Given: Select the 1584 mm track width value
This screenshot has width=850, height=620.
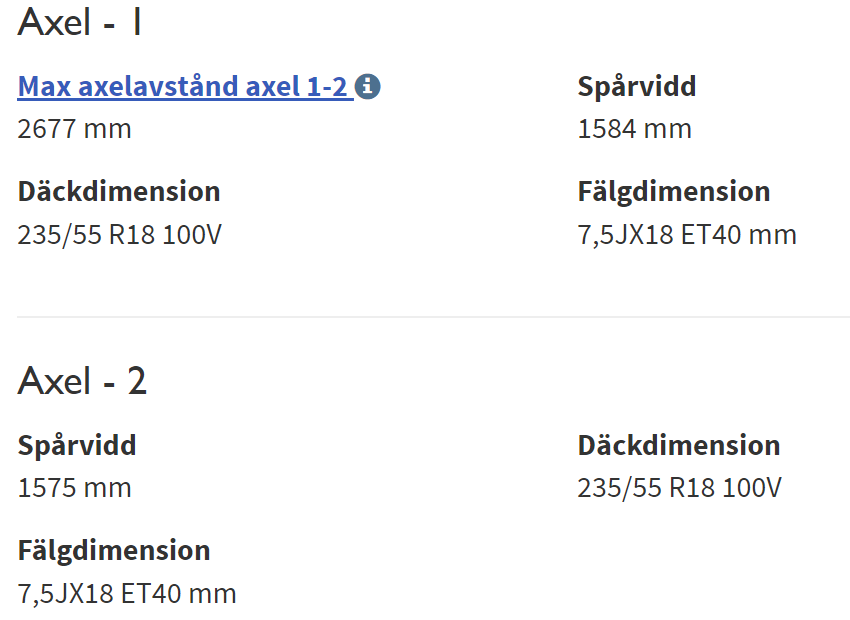Looking at the screenshot, I should coord(635,129).
